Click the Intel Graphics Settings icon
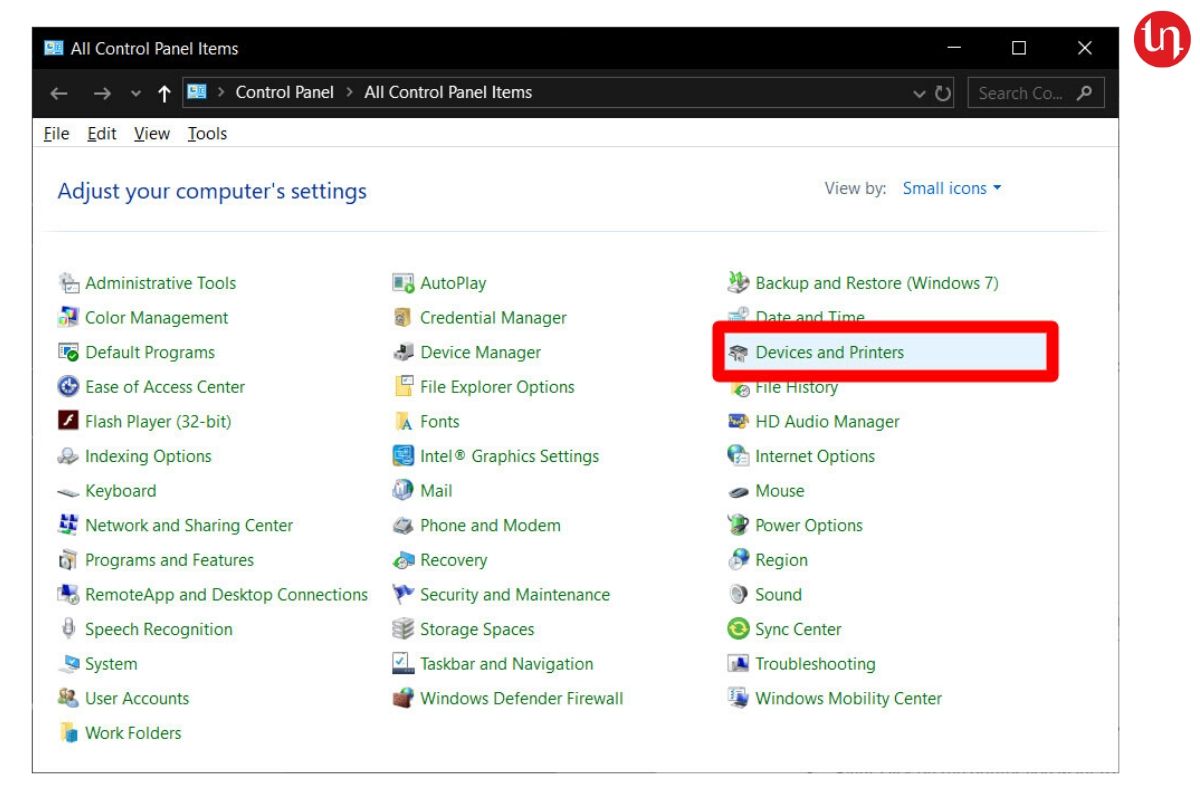The height and width of the screenshot is (800, 1200). pyautogui.click(x=403, y=456)
